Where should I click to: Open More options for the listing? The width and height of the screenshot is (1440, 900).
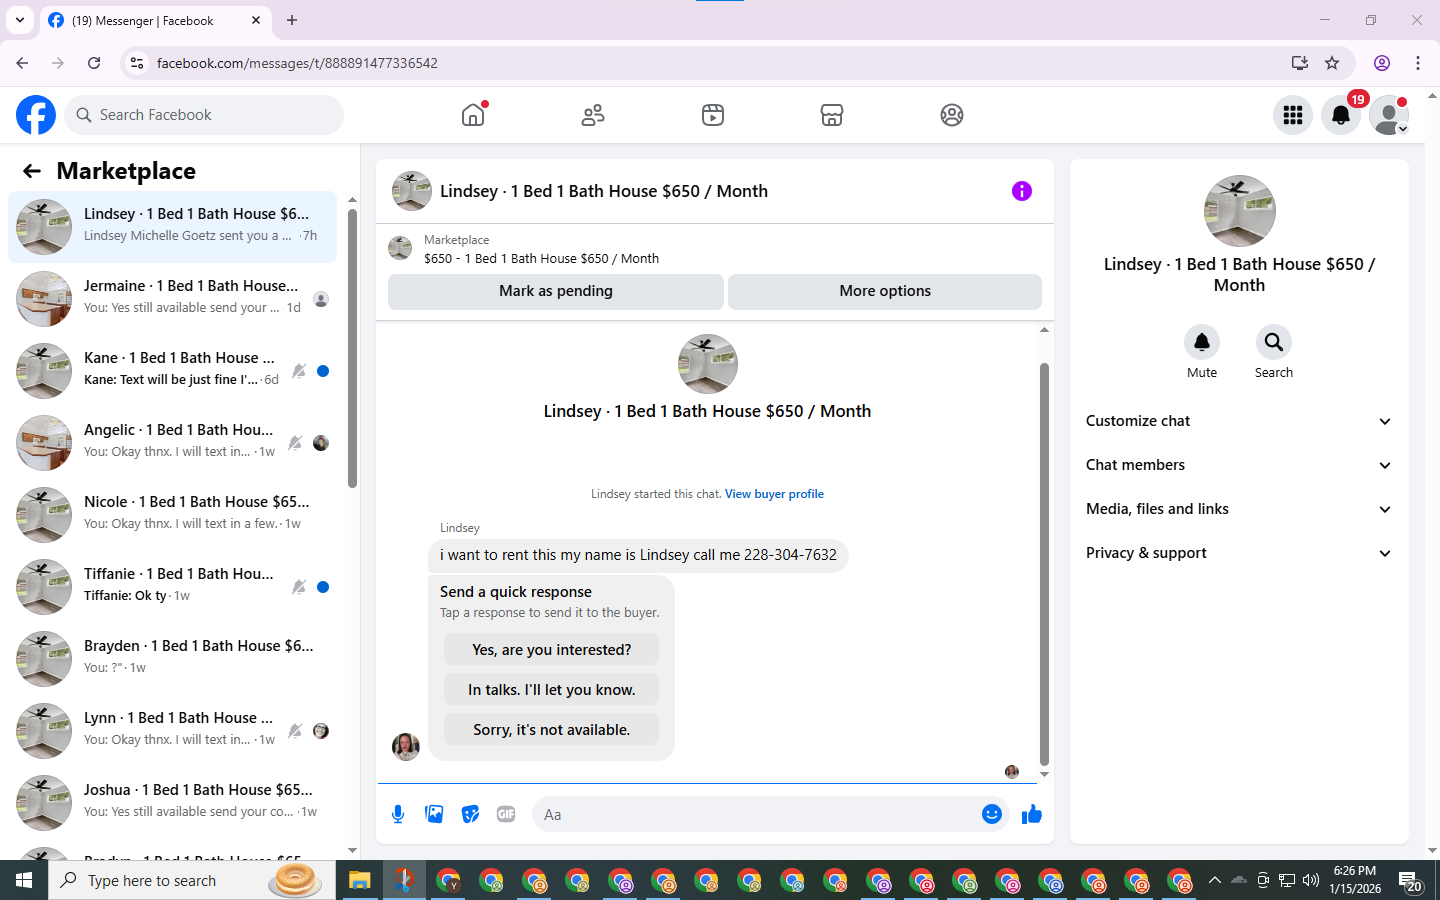885,291
